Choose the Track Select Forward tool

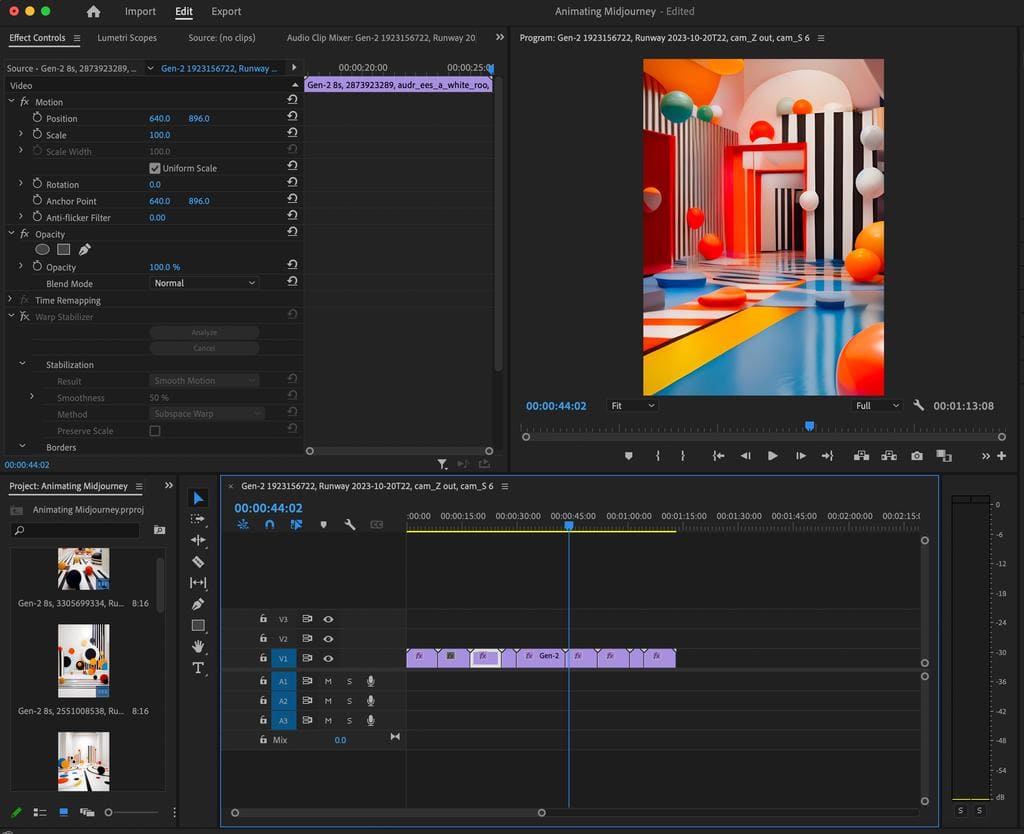coord(197,519)
